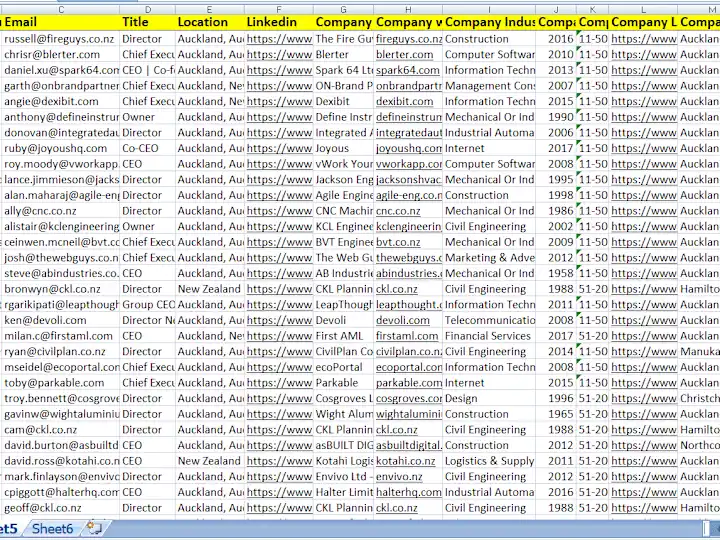
Task: Select email cell cam@ckl.co.nz
Action: point(61,429)
